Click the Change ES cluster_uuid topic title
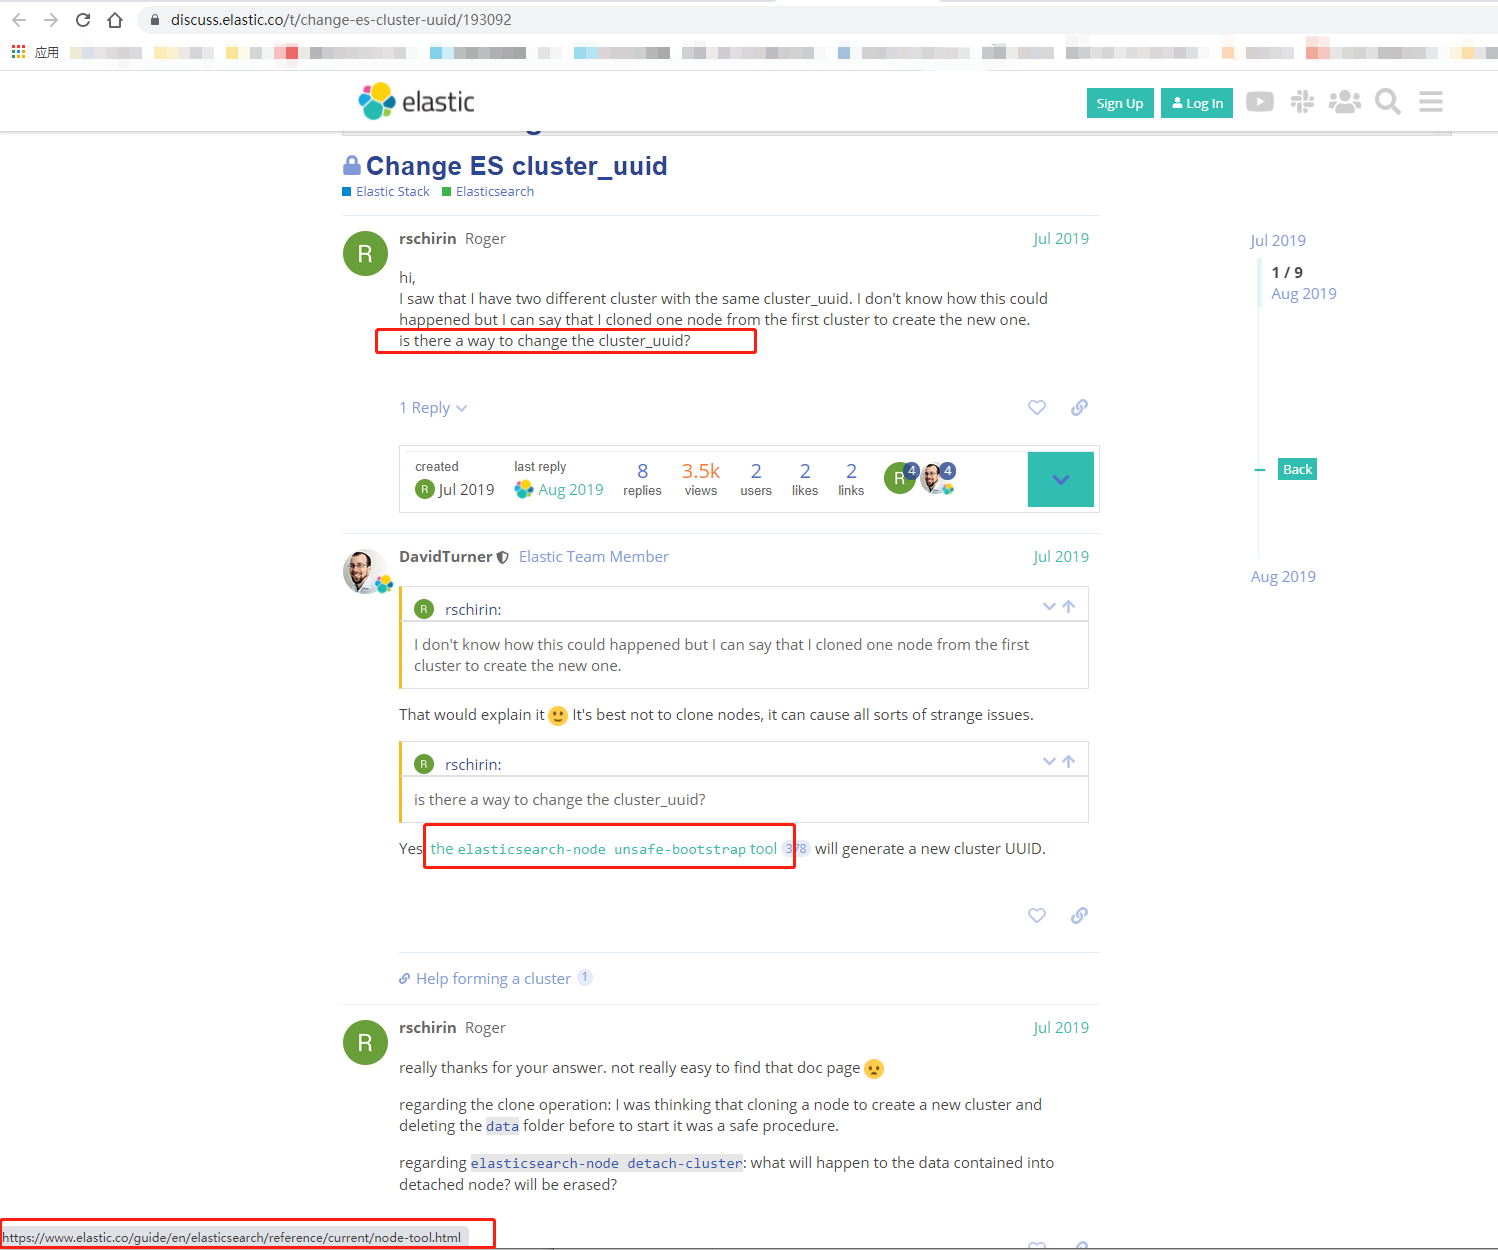The height and width of the screenshot is (1250, 1498). point(517,166)
